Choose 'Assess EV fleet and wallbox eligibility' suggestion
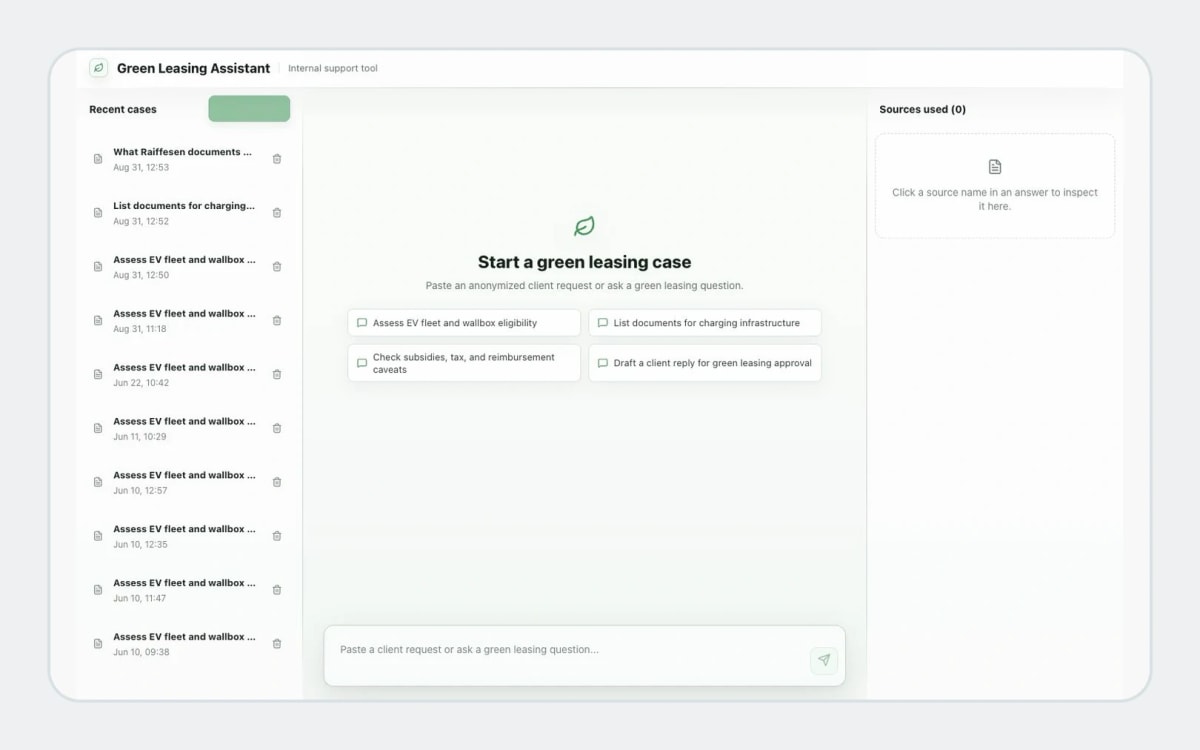Image resolution: width=1200 pixels, height=750 pixels. [x=464, y=323]
